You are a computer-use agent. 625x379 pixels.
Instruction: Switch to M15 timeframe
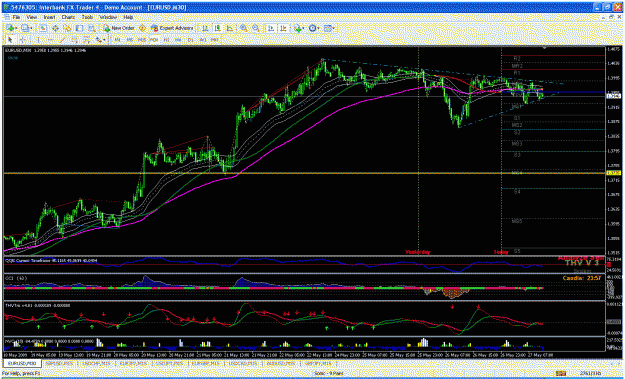(142, 40)
